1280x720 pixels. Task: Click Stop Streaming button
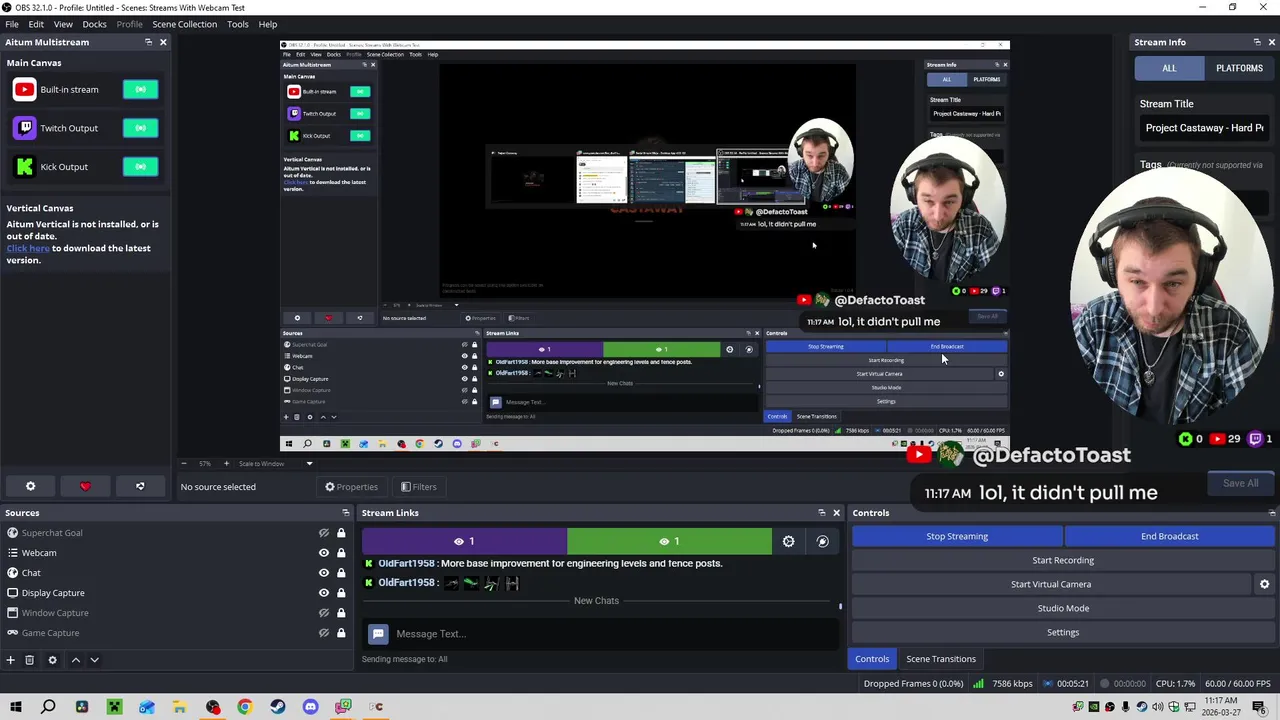[957, 536]
